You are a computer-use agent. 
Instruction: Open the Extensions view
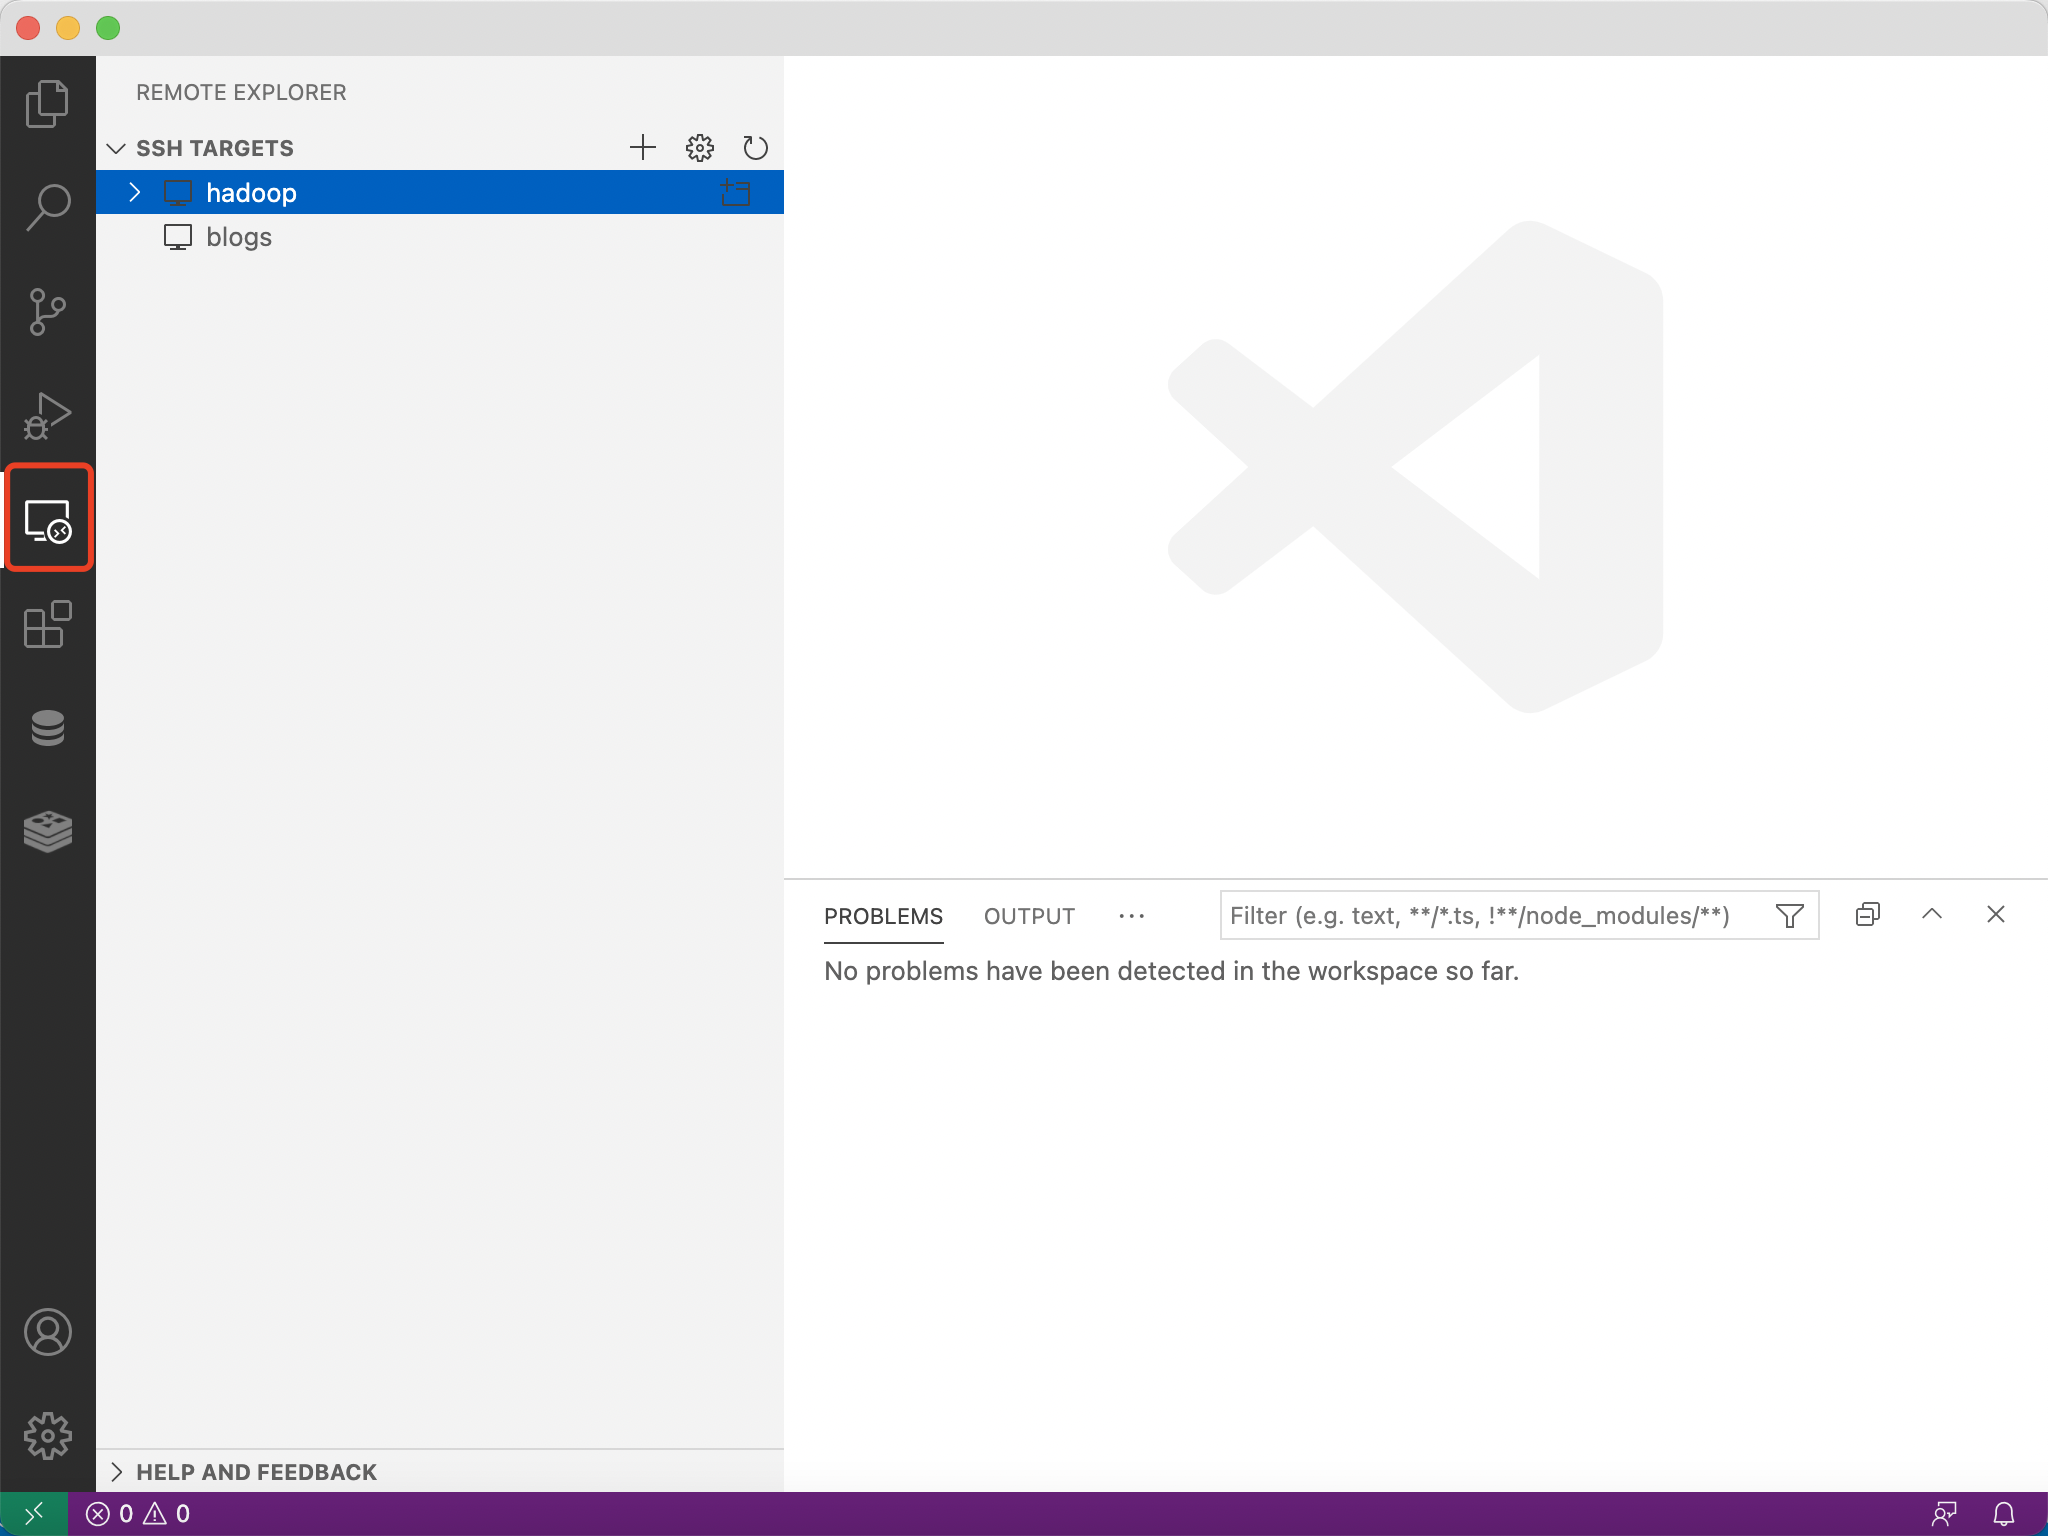pyautogui.click(x=47, y=625)
